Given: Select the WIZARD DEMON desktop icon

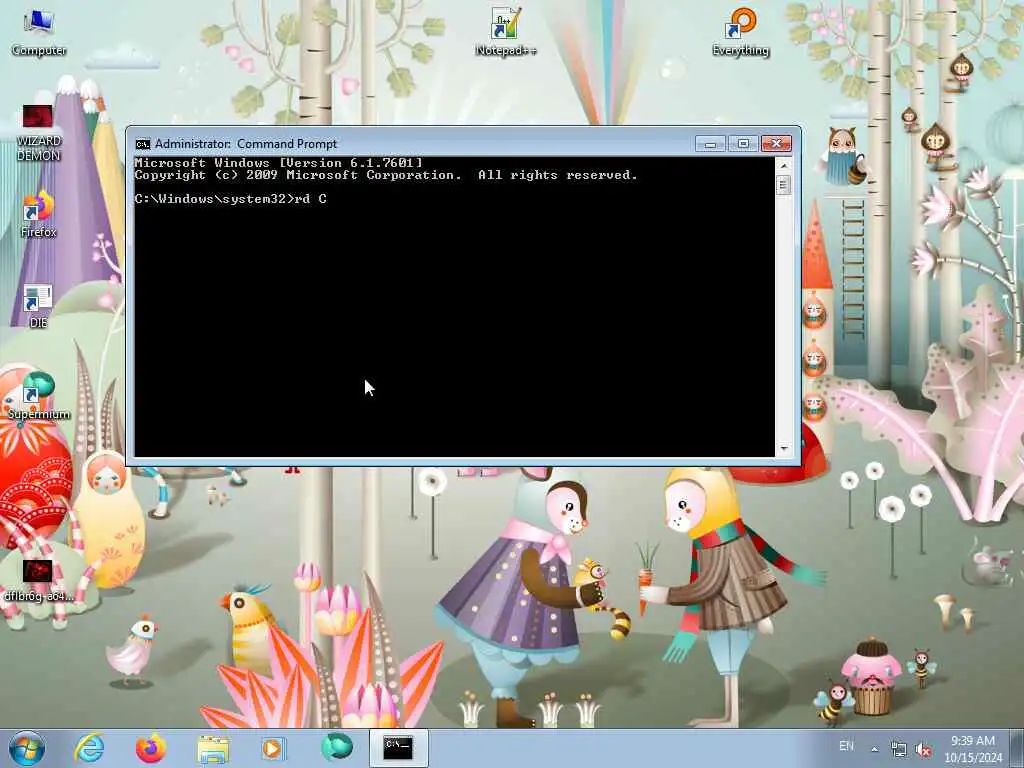Looking at the screenshot, I should [x=39, y=133].
